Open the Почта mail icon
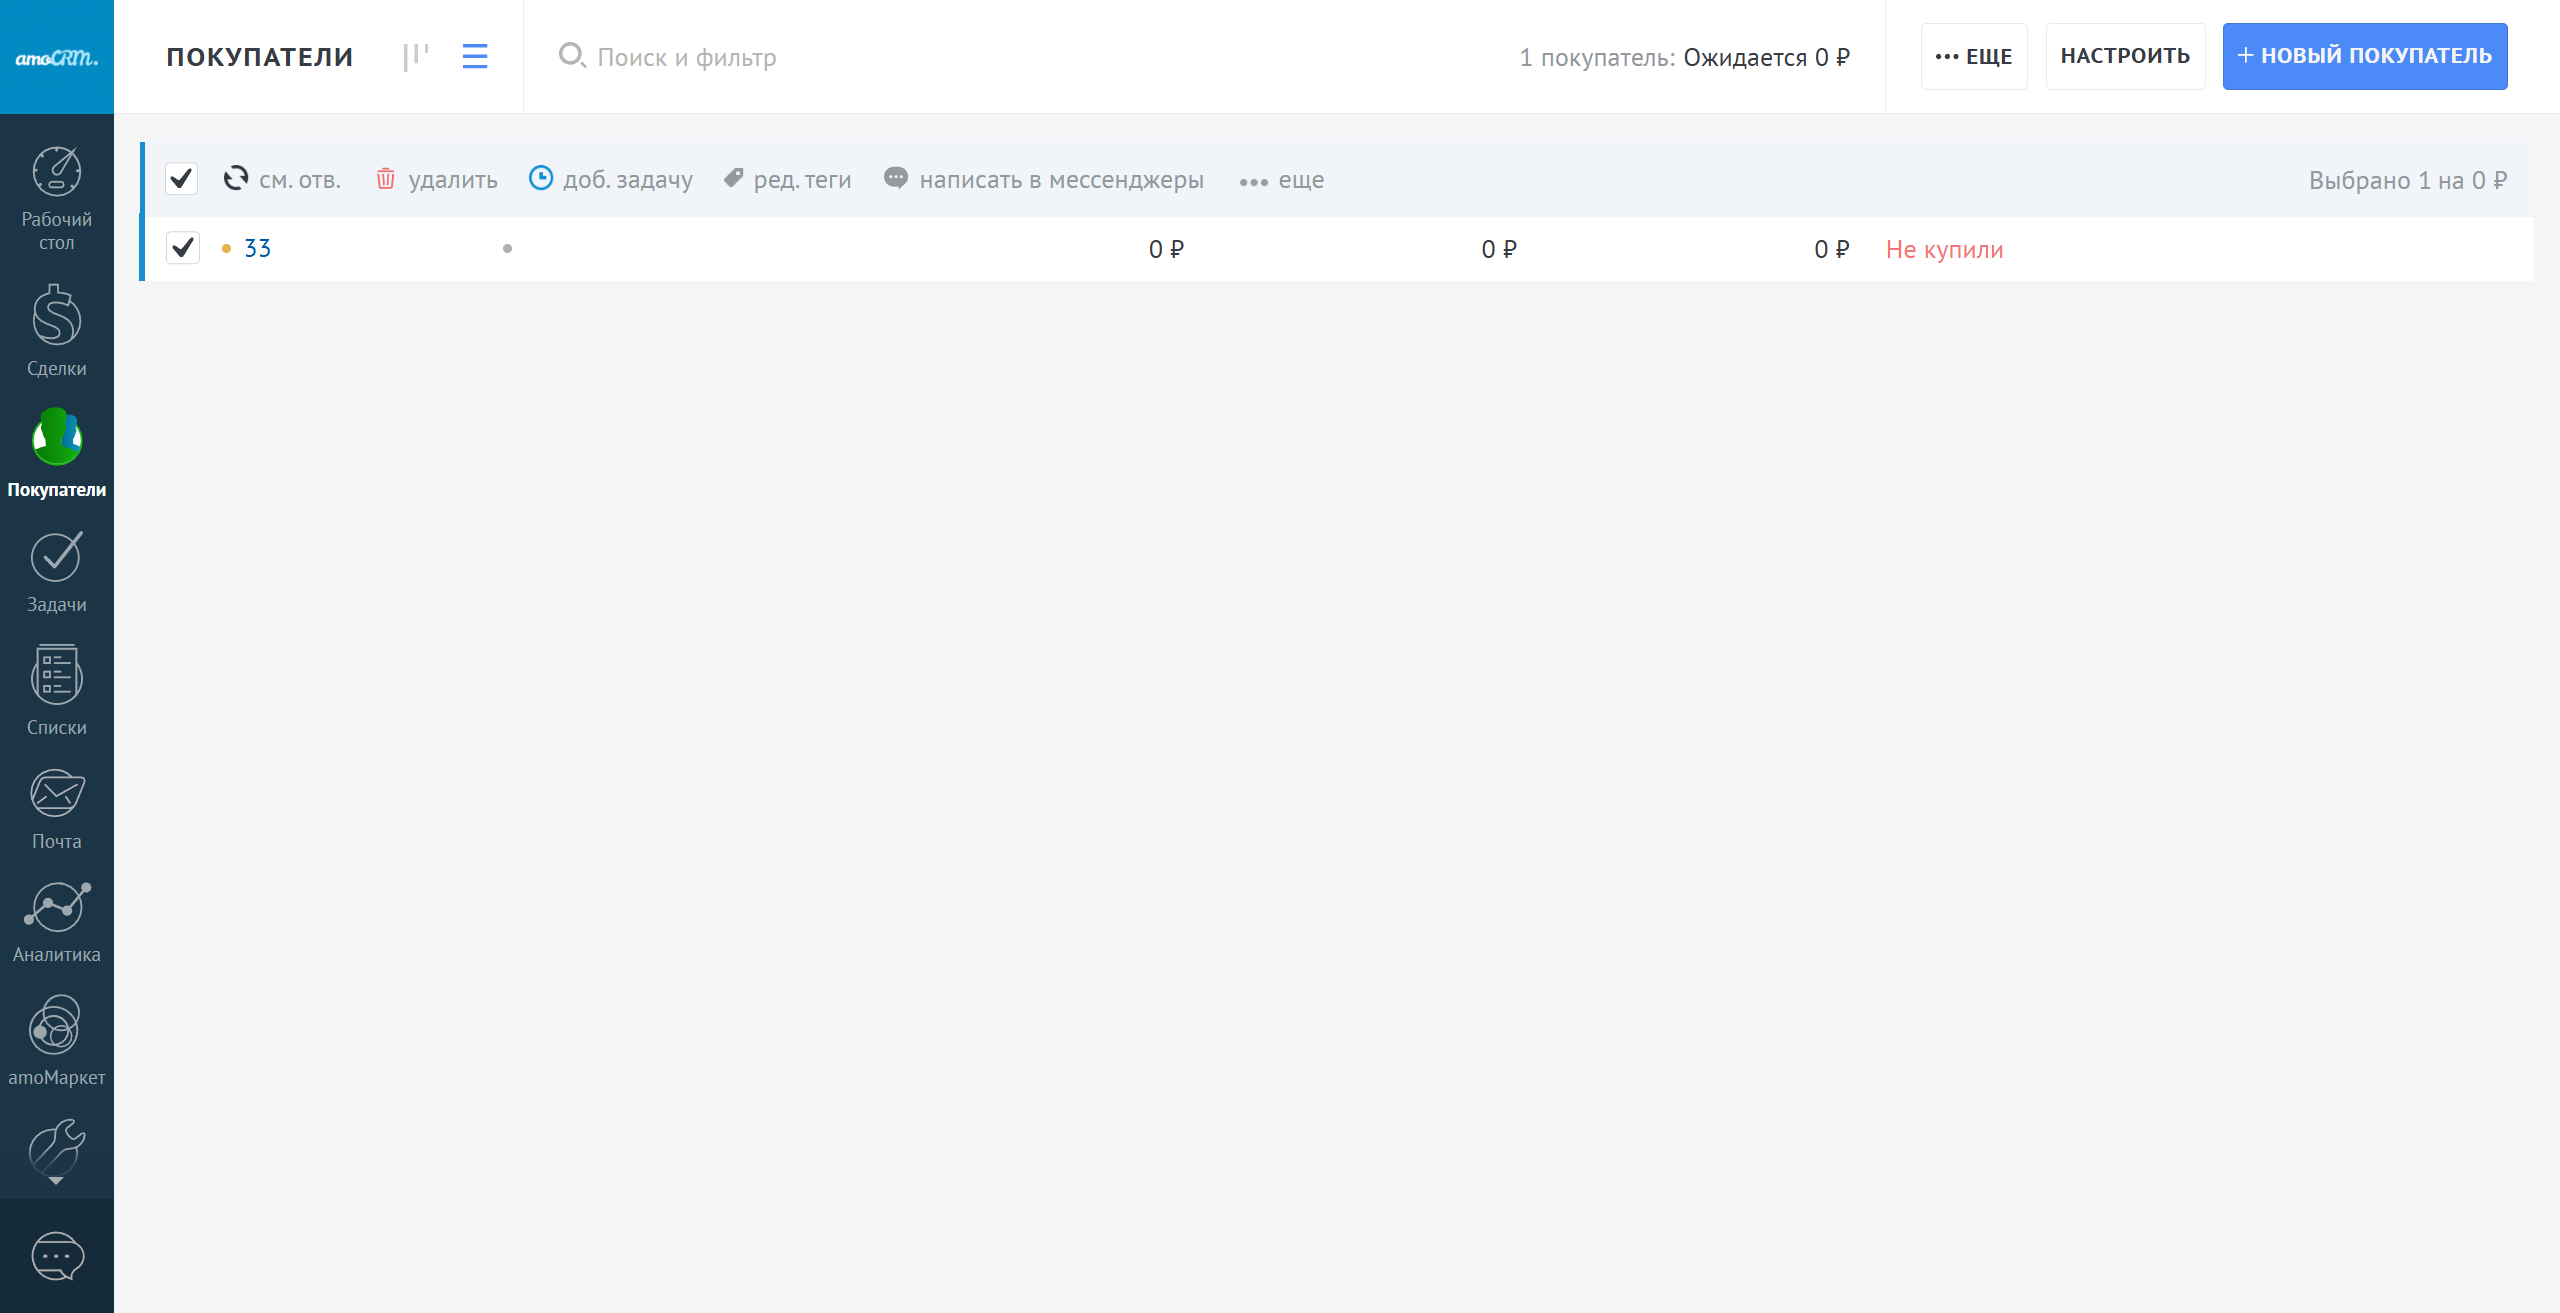Image resolution: width=2560 pixels, height=1313 pixels. 56,794
